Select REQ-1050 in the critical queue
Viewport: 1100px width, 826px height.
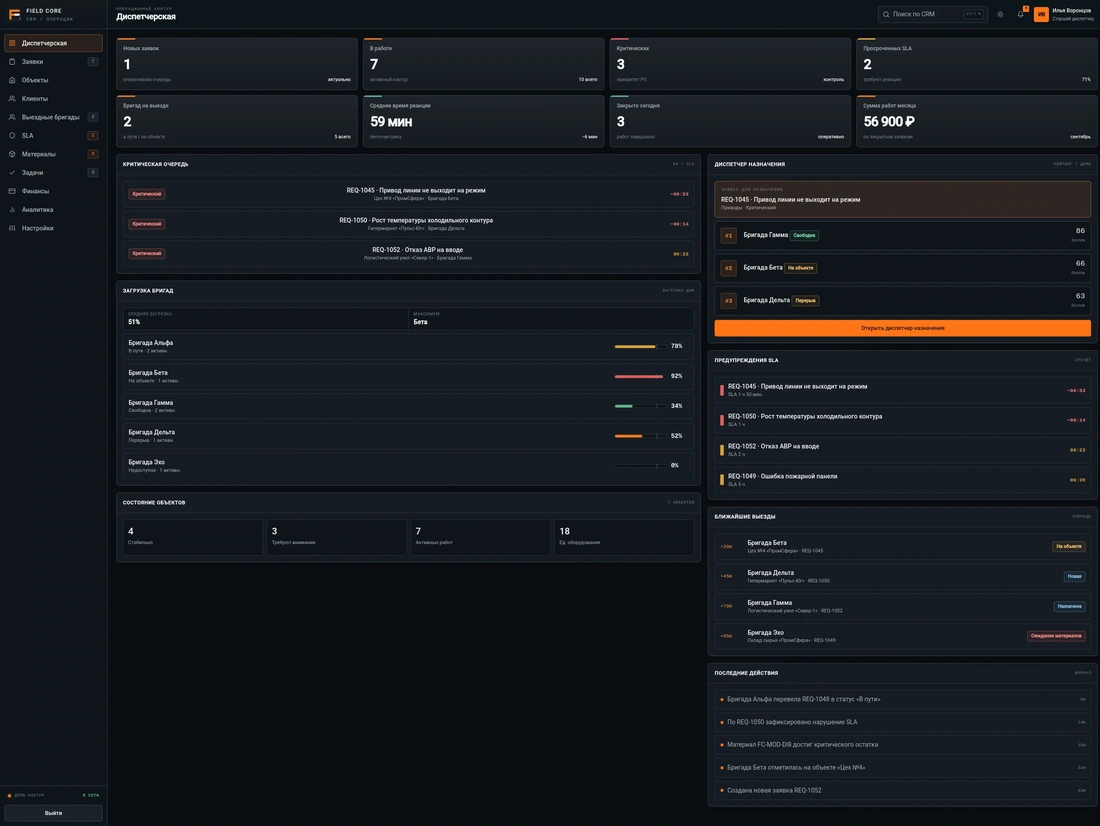408,224
